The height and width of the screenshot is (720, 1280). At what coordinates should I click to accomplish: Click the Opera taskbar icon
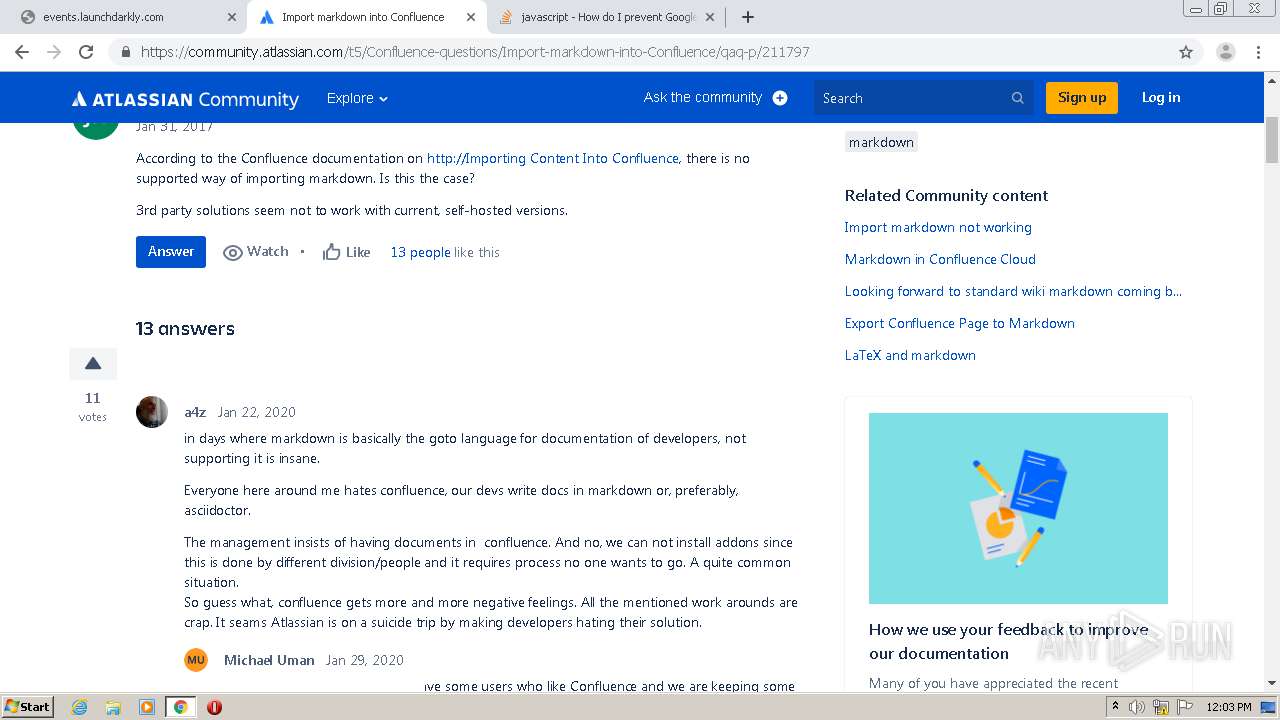214,707
